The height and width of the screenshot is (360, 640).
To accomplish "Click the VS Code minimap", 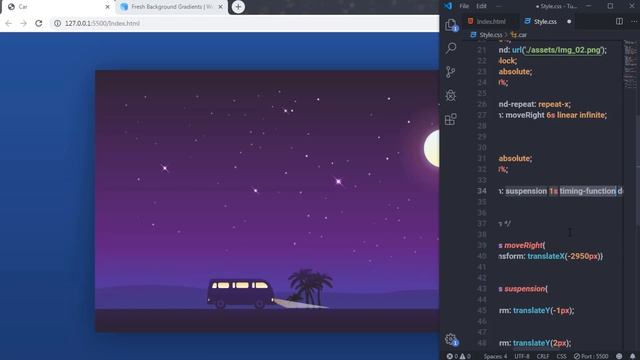I will coord(630,63).
